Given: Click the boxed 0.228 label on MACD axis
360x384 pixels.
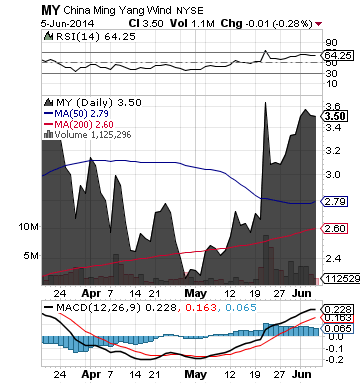Looking at the screenshot, I should point(338,309).
